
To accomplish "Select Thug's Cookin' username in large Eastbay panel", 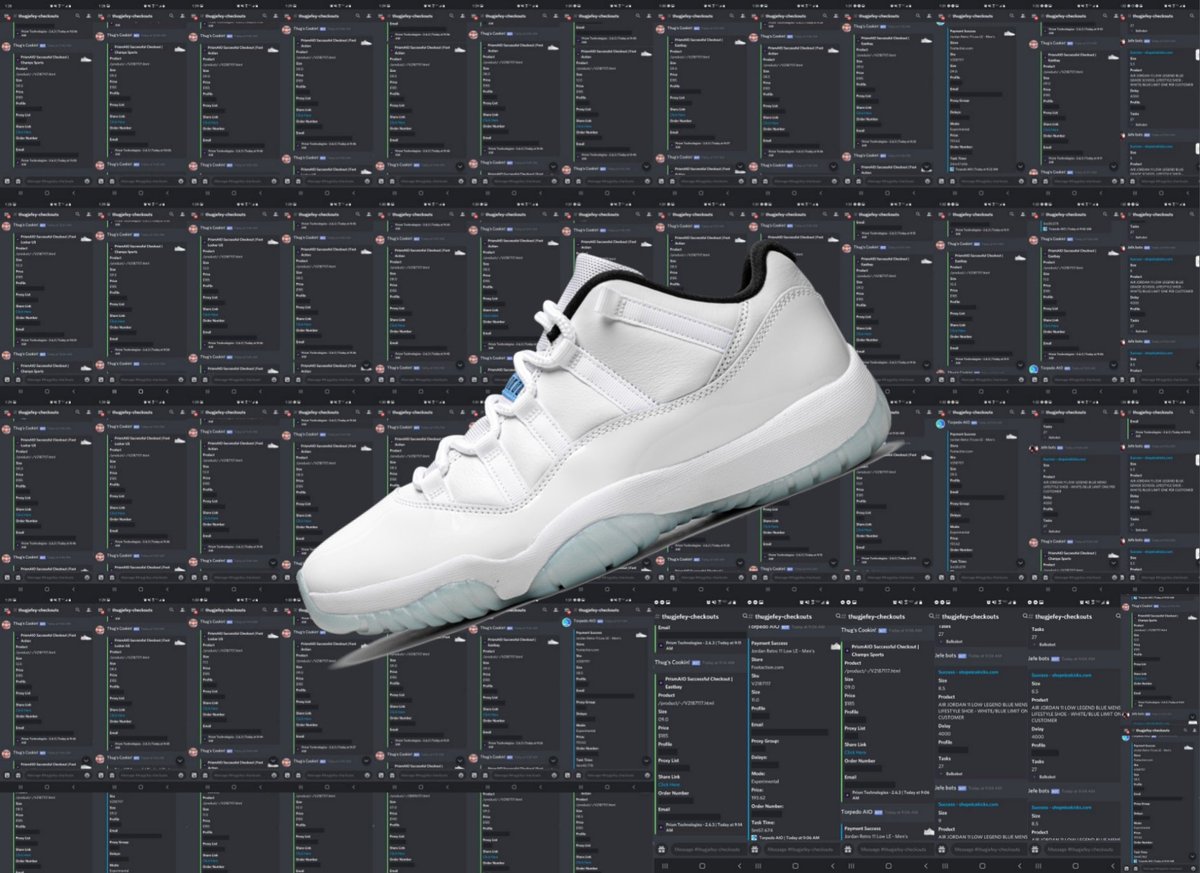I will point(672,662).
